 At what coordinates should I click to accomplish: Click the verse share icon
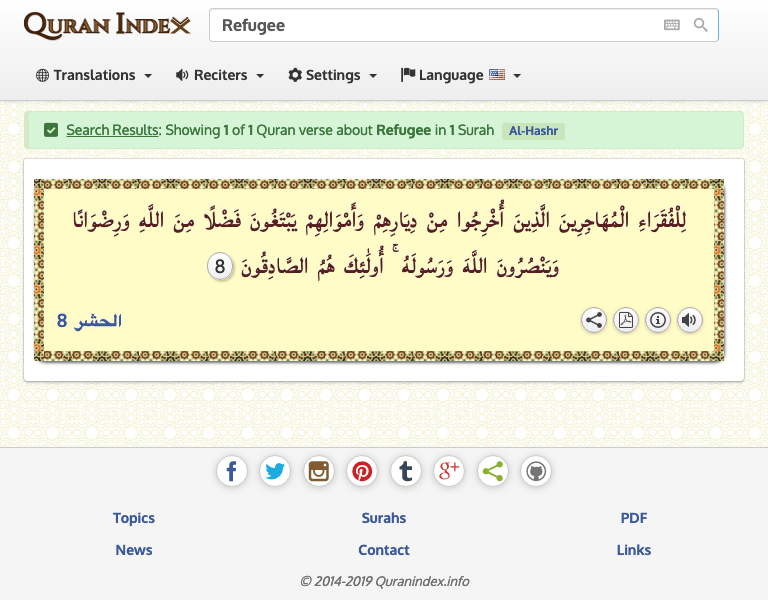(x=593, y=320)
